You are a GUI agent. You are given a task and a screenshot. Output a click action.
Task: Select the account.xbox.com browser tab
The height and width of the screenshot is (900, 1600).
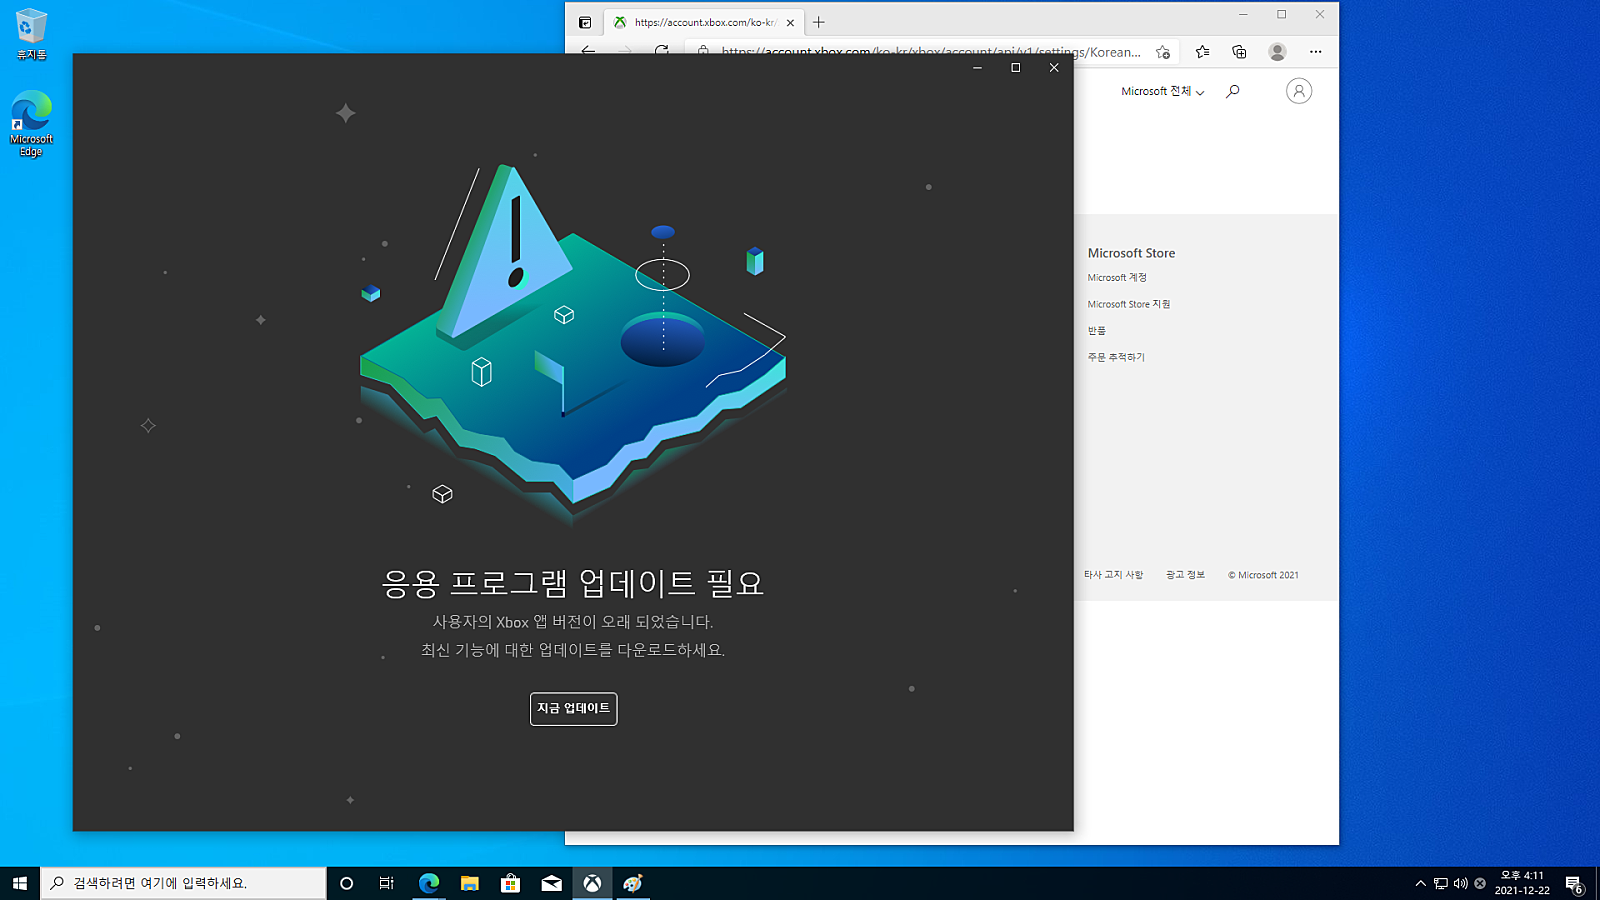[x=705, y=22]
